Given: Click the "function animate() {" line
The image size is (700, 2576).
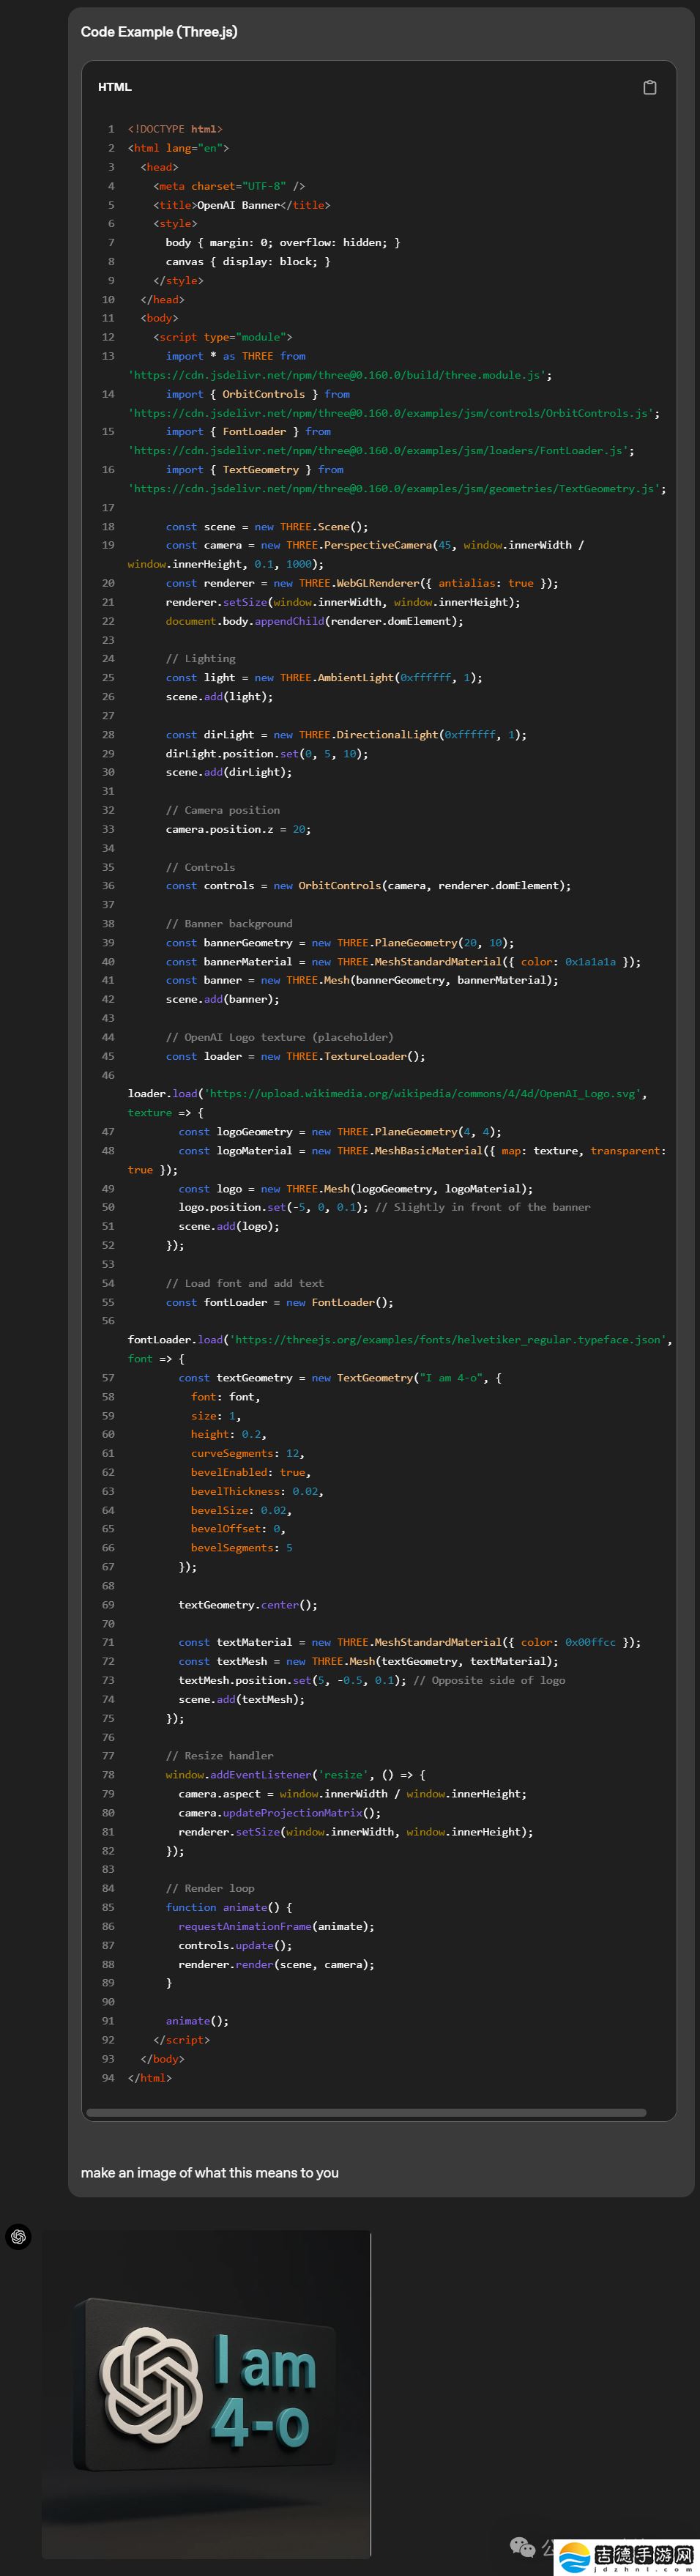Looking at the screenshot, I should pos(229,1907).
